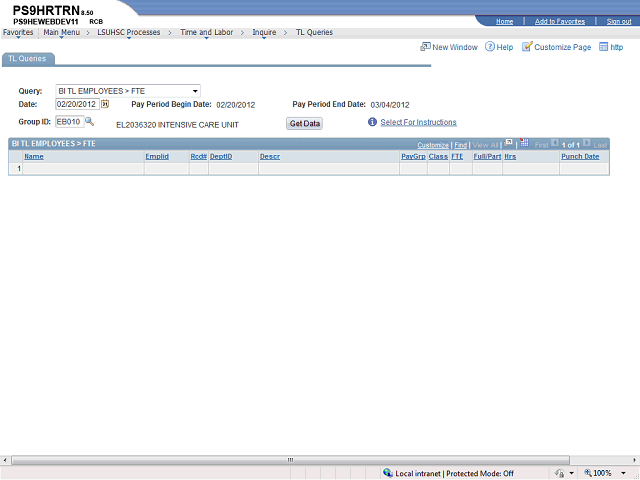640x480 pixels.
Task: Sort by the Punch Date column header
Action: click(580, 156)
